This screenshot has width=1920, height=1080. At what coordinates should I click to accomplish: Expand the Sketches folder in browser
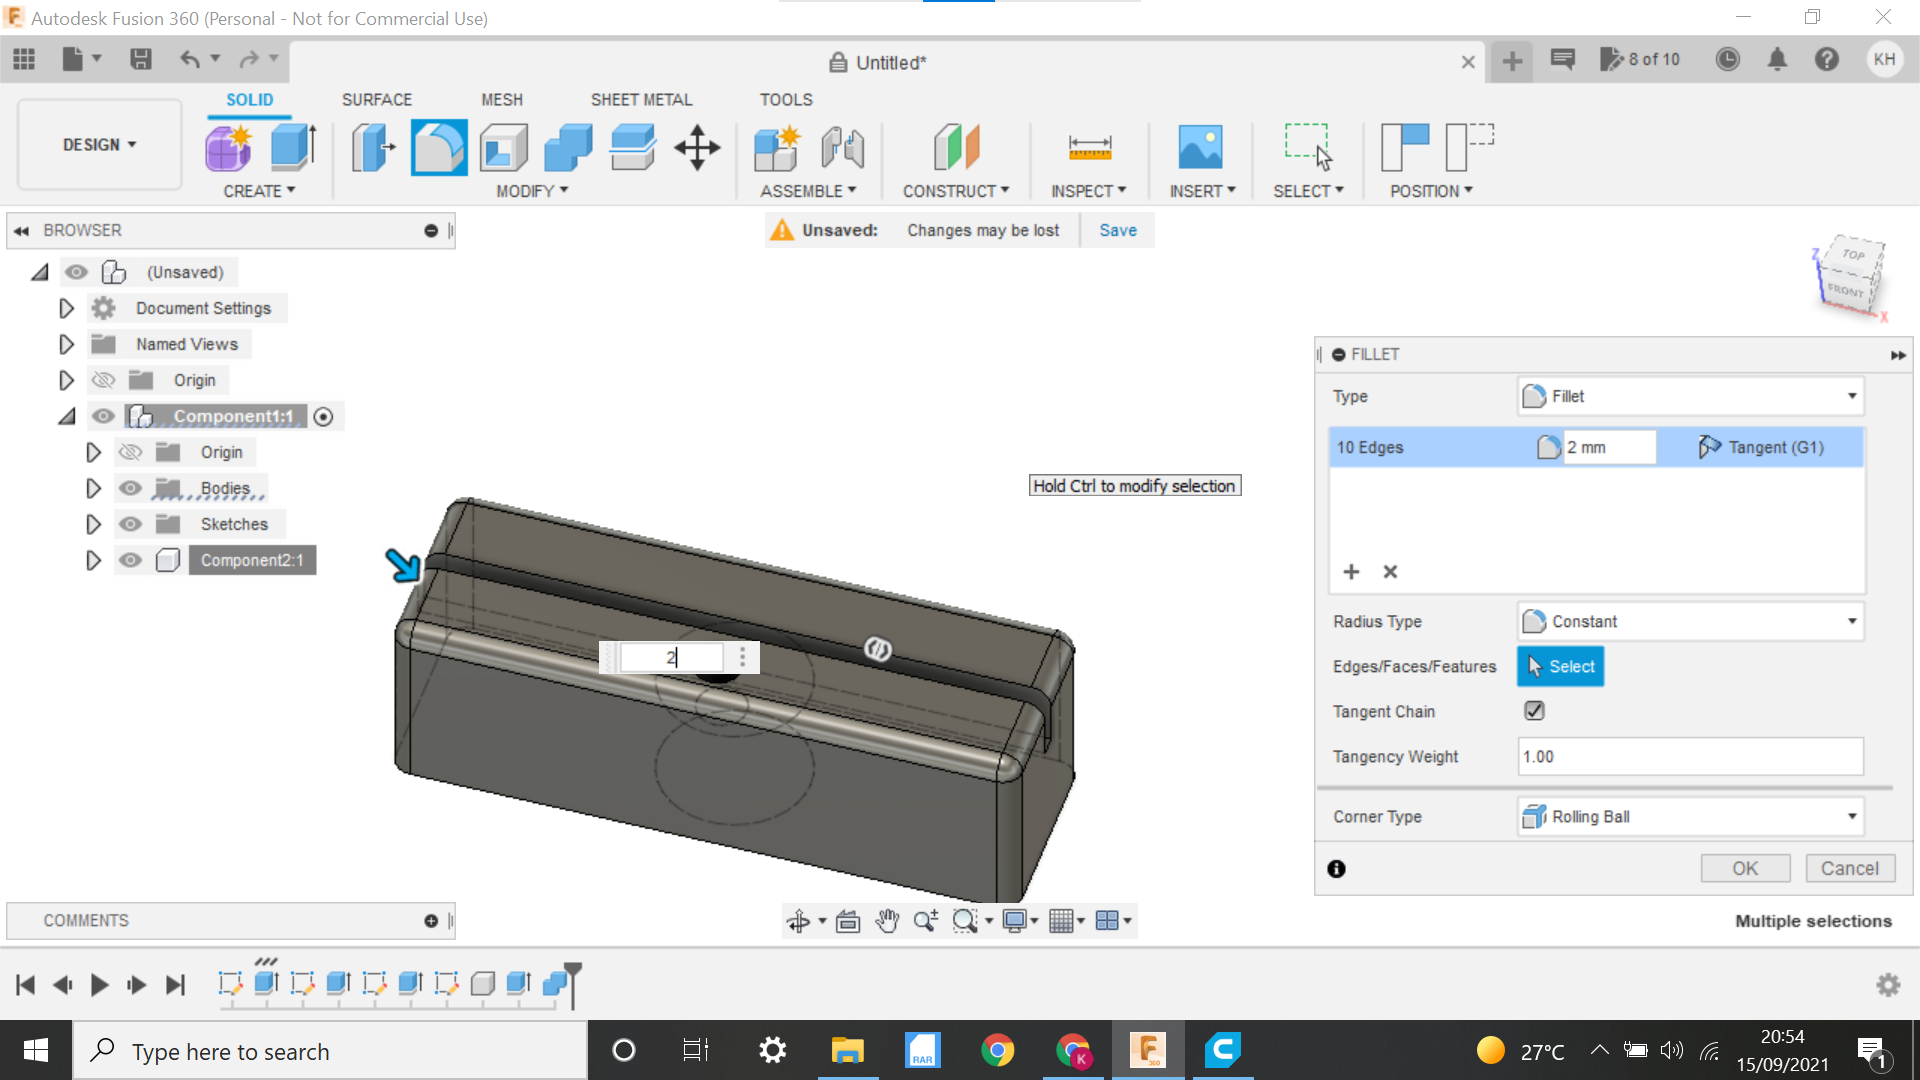[94, 524]
